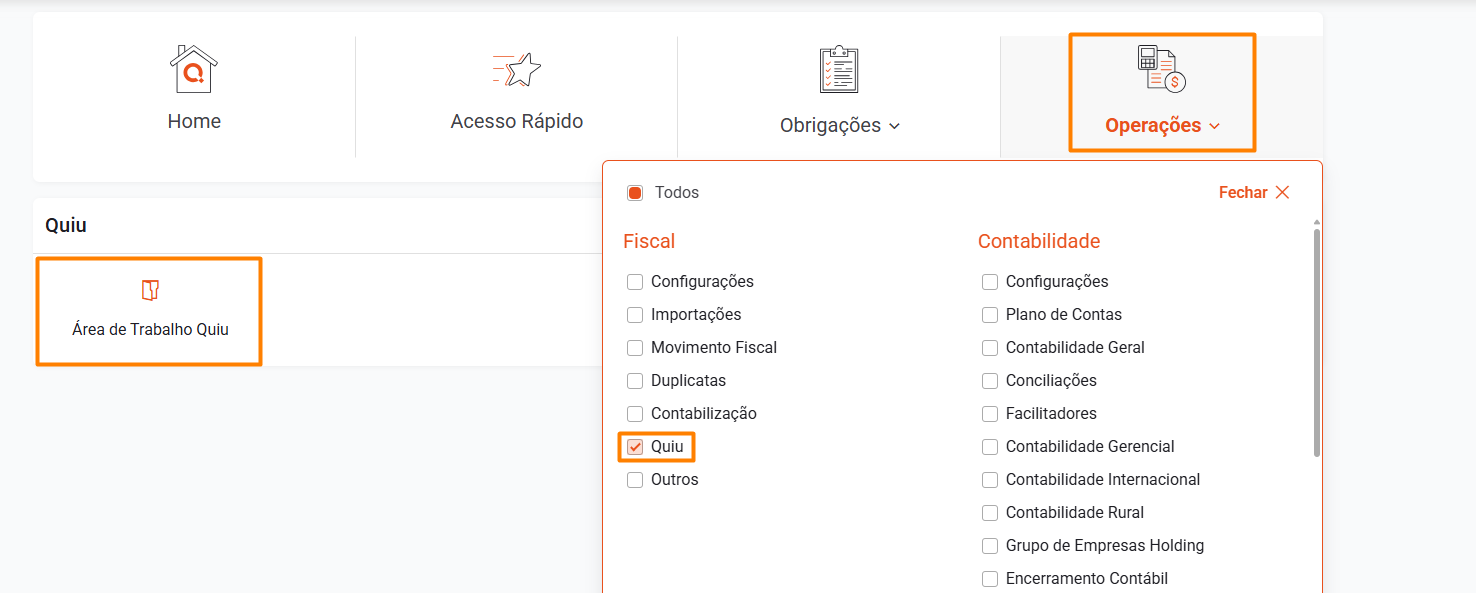
Task: Collapse the Operações dropdown chevron
Action: (1214, 126)
